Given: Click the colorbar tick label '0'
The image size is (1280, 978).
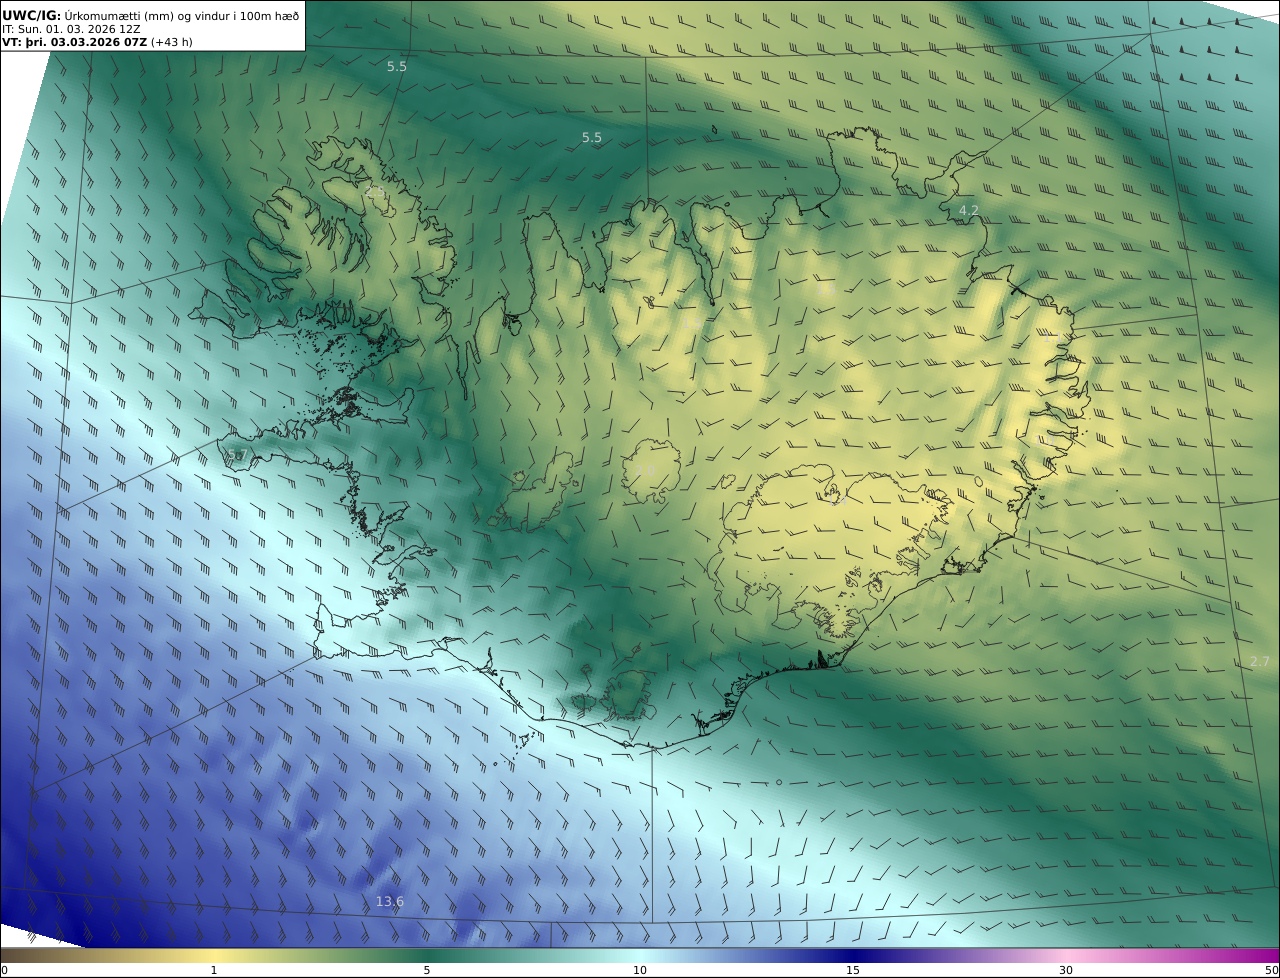Looking at the screenshot, I should pos(4,970).
